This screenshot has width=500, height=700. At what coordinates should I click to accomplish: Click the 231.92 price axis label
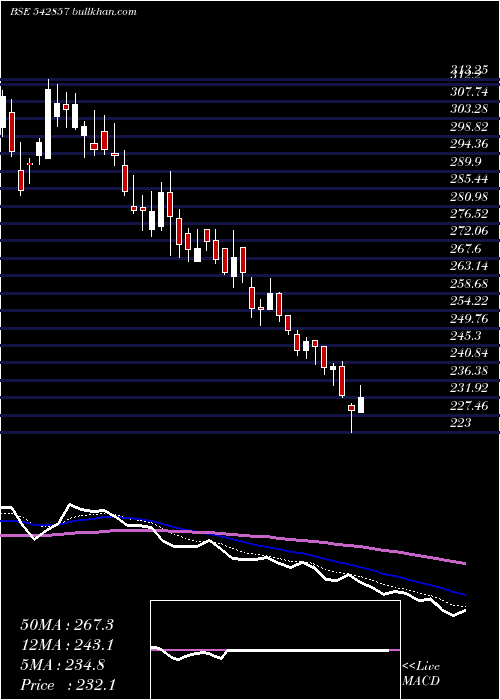469,388
